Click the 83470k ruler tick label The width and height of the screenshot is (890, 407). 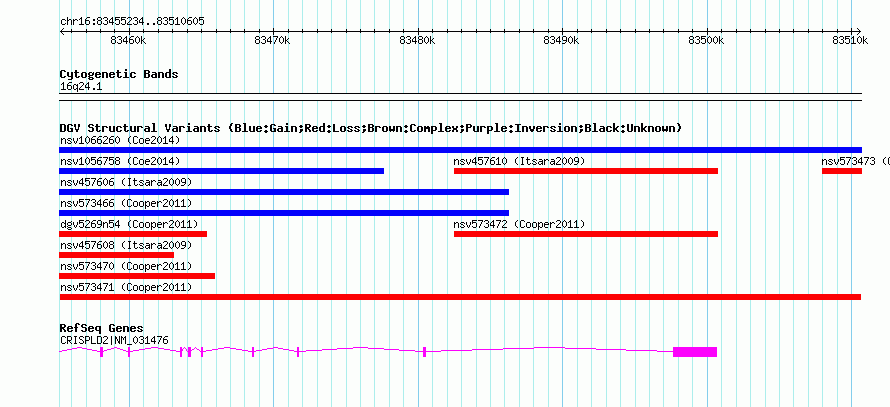click(273, 40)
